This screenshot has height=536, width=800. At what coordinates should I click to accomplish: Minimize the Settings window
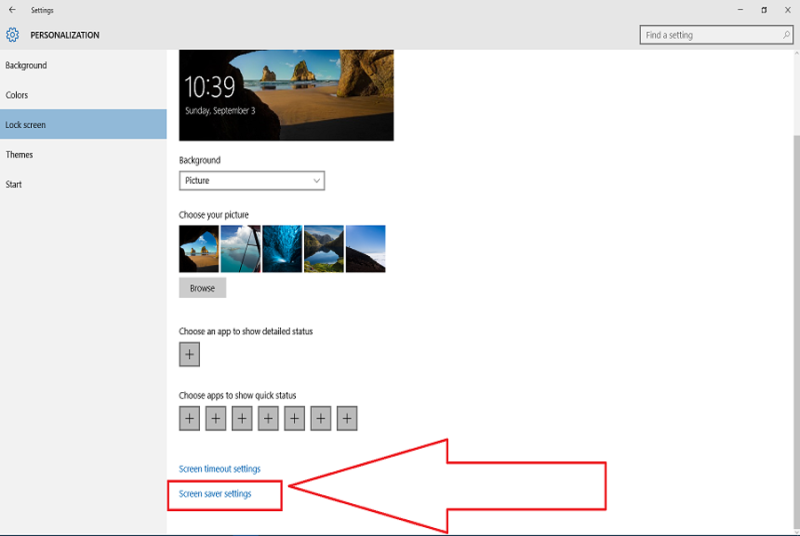click(x=740, y=10)
